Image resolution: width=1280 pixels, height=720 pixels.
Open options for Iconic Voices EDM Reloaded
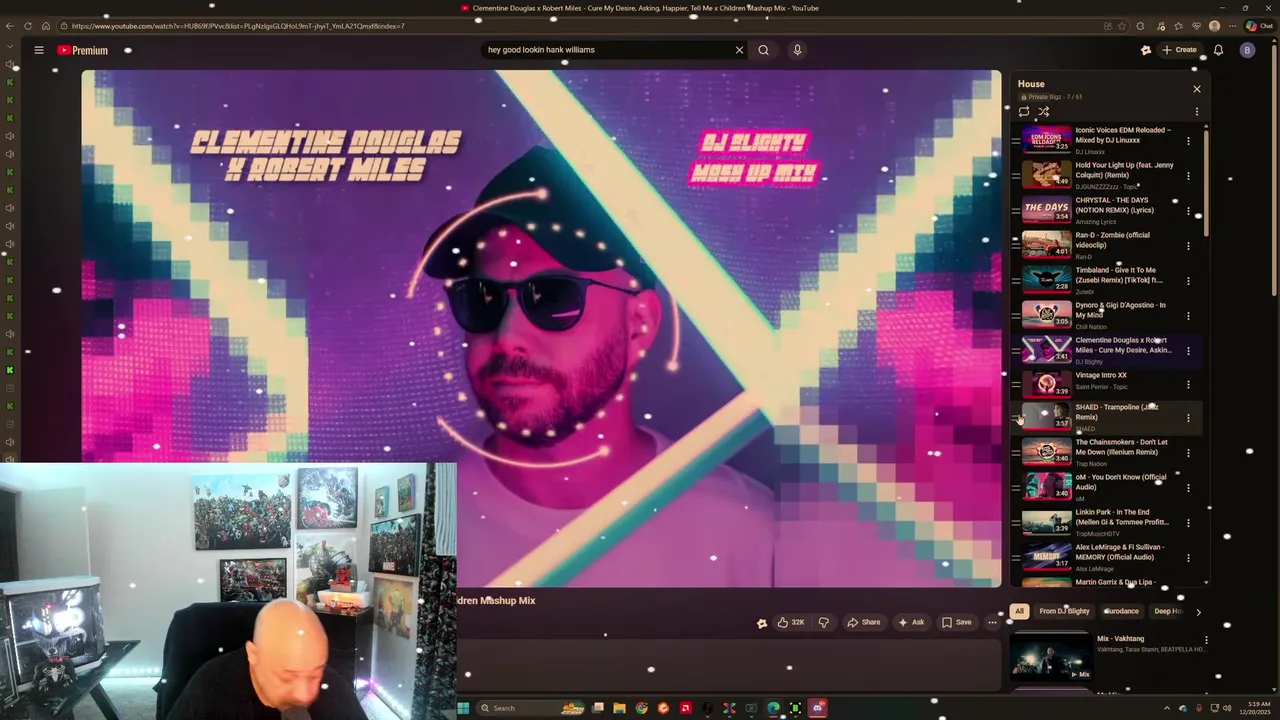1188,141
